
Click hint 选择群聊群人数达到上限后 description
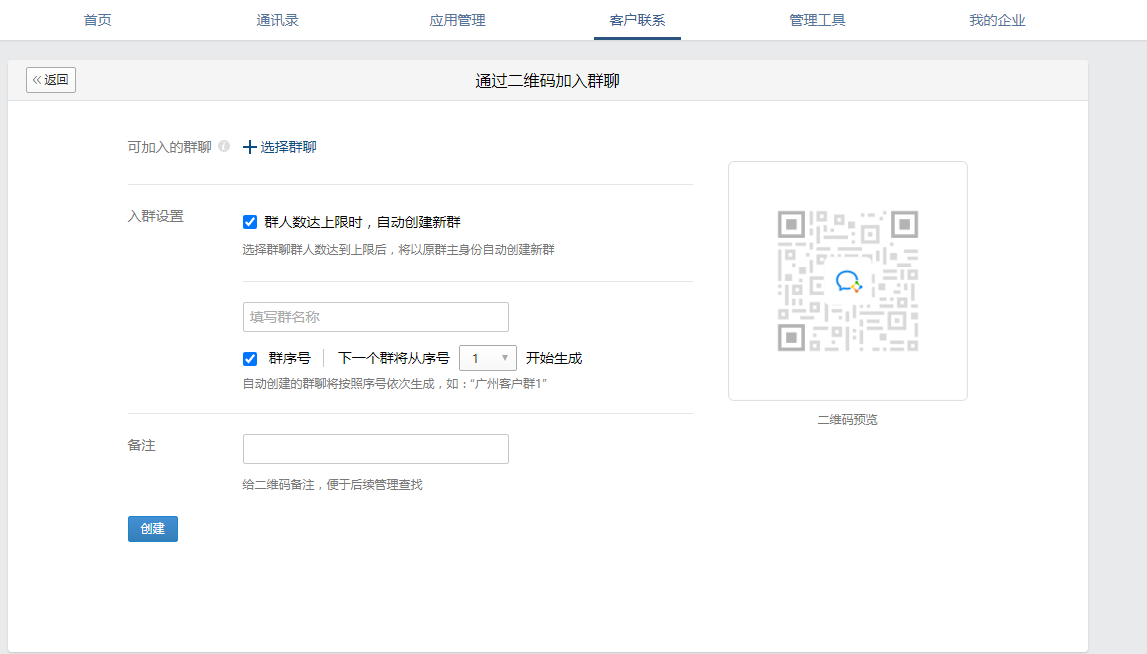point(398,249)
